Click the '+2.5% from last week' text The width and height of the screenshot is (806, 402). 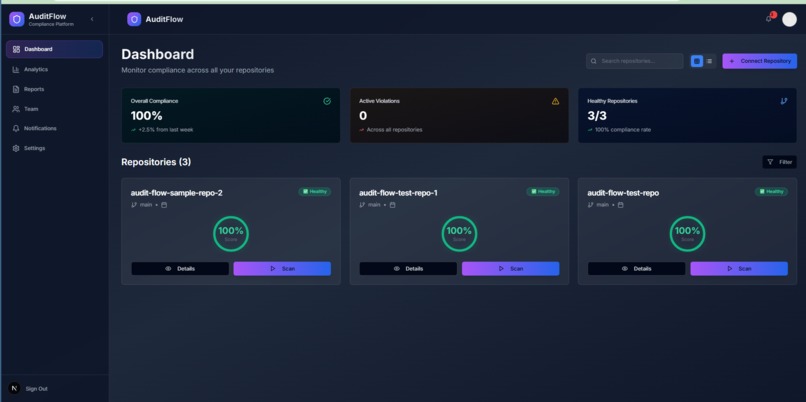(x=166, y=130)
